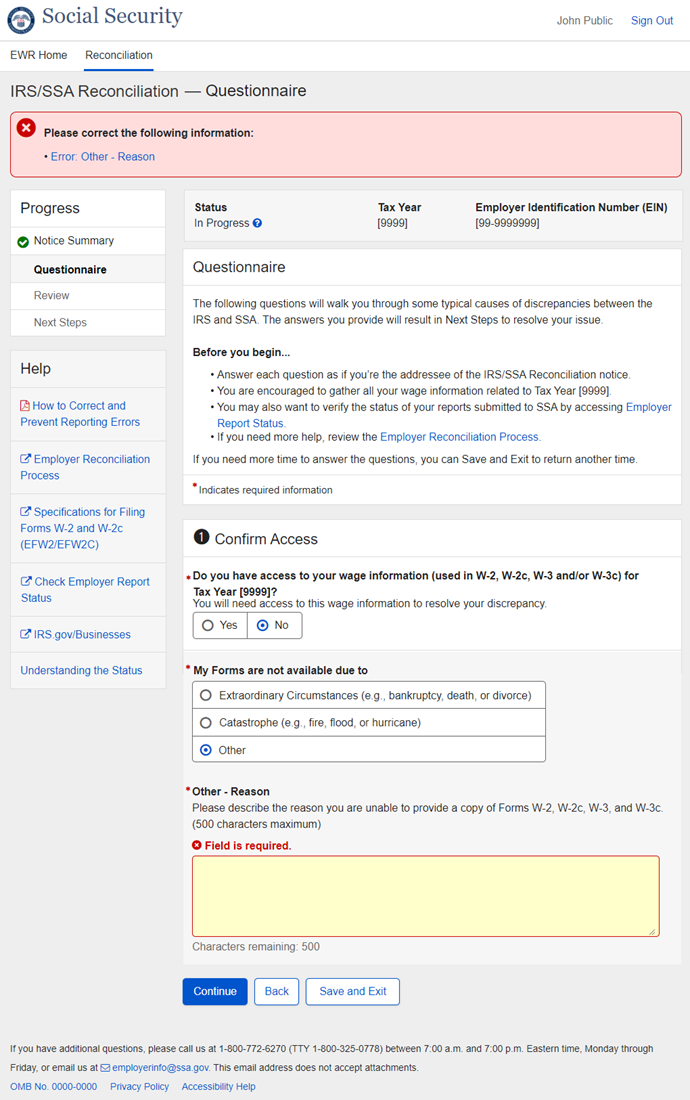Select the Yes radio button
Viewport: 690px width, 1100px height.
208,625
